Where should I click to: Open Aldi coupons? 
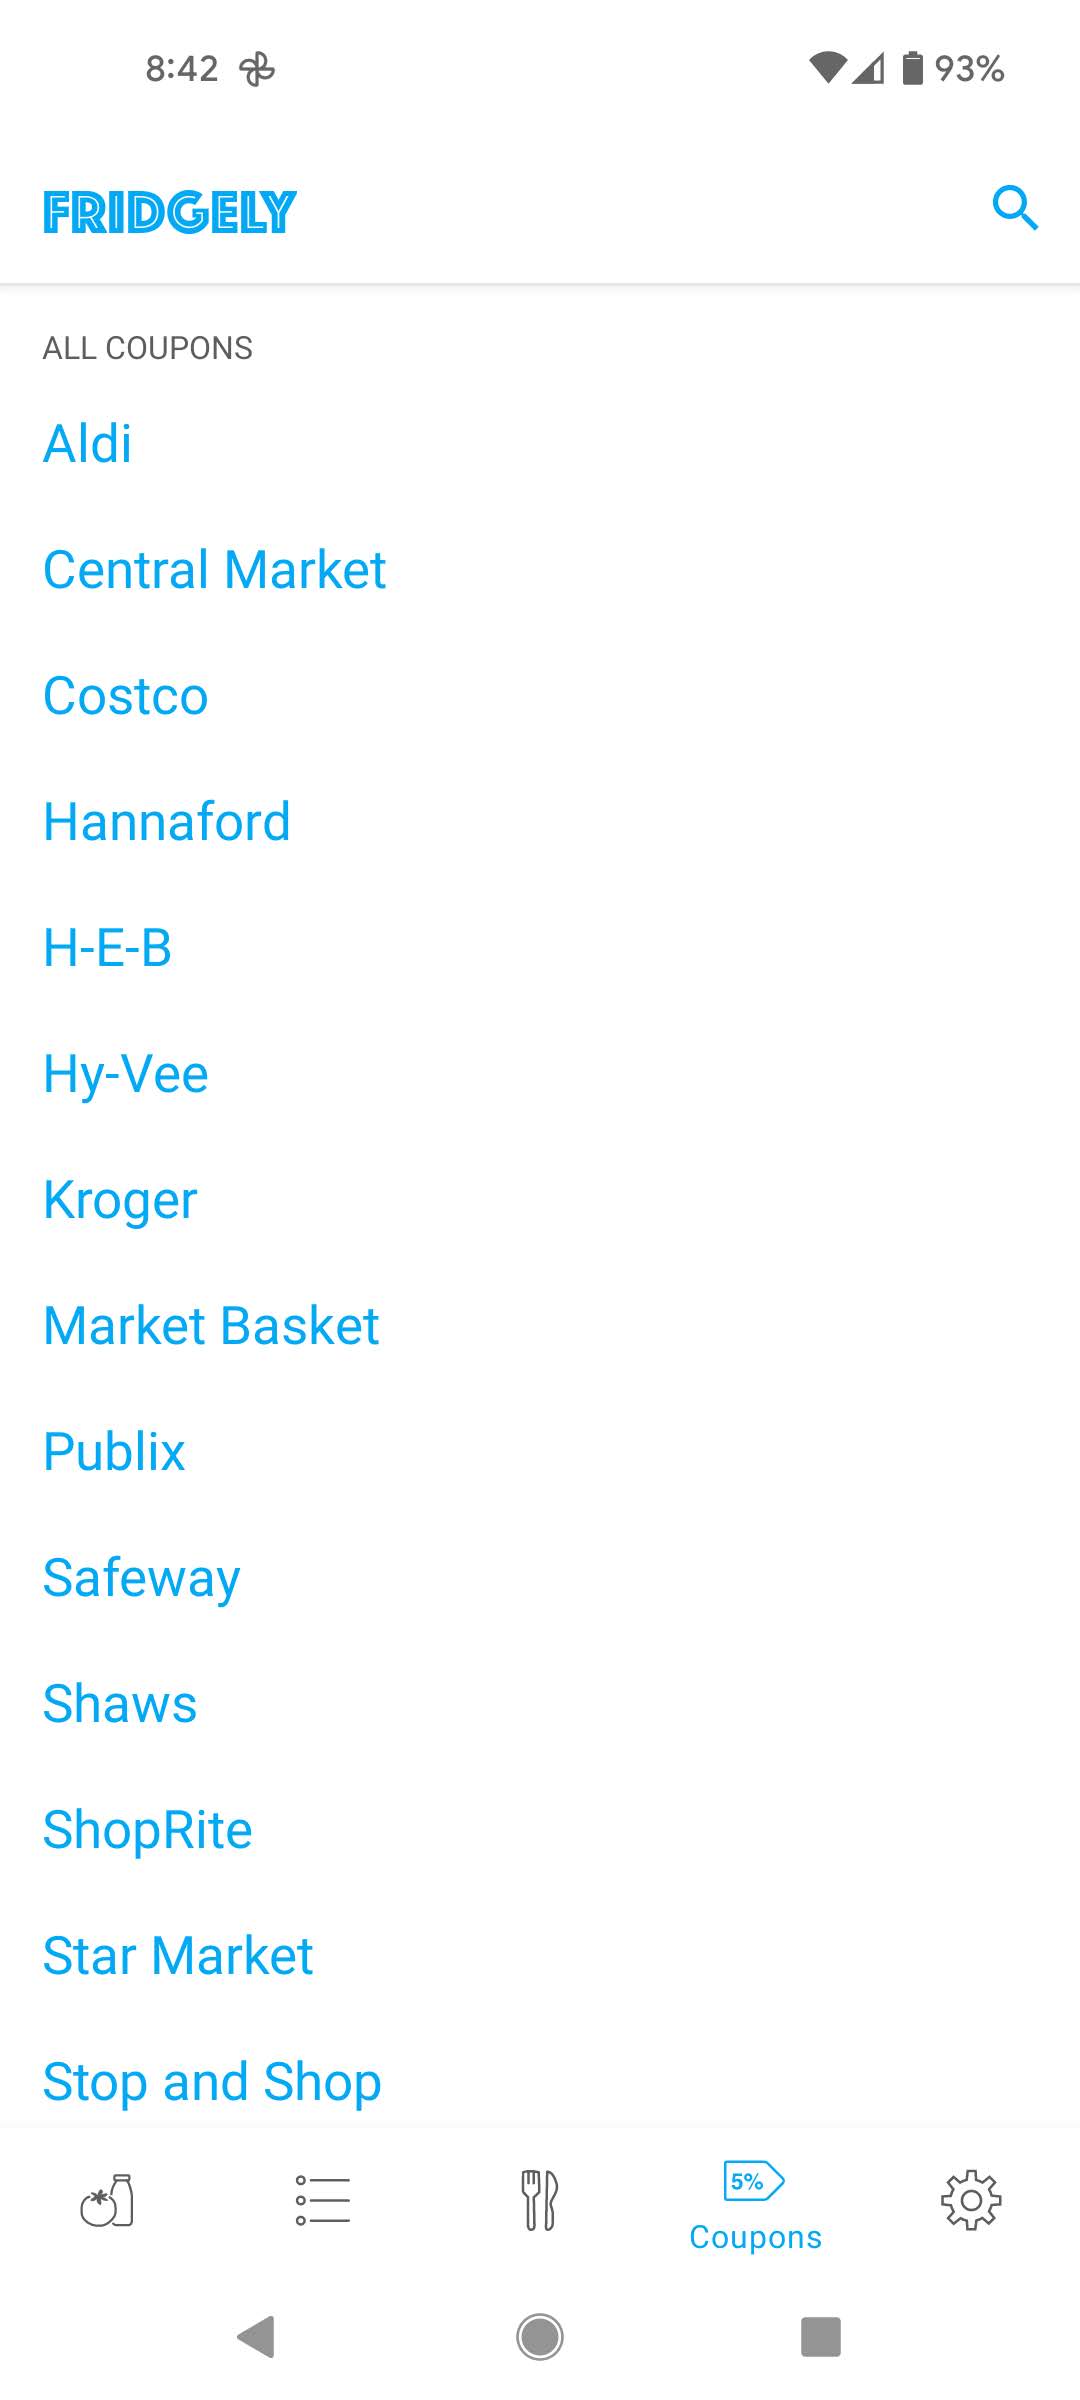[88, 443]
